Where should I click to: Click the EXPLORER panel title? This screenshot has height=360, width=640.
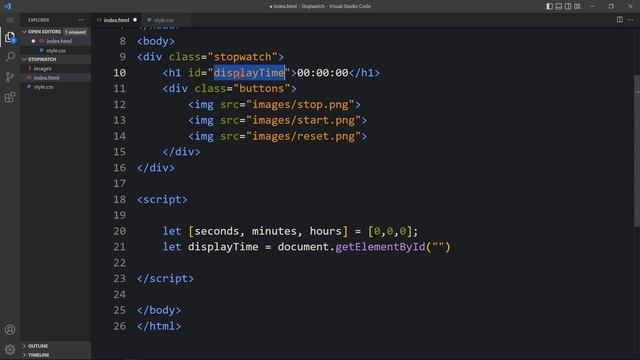pos(39,20)
